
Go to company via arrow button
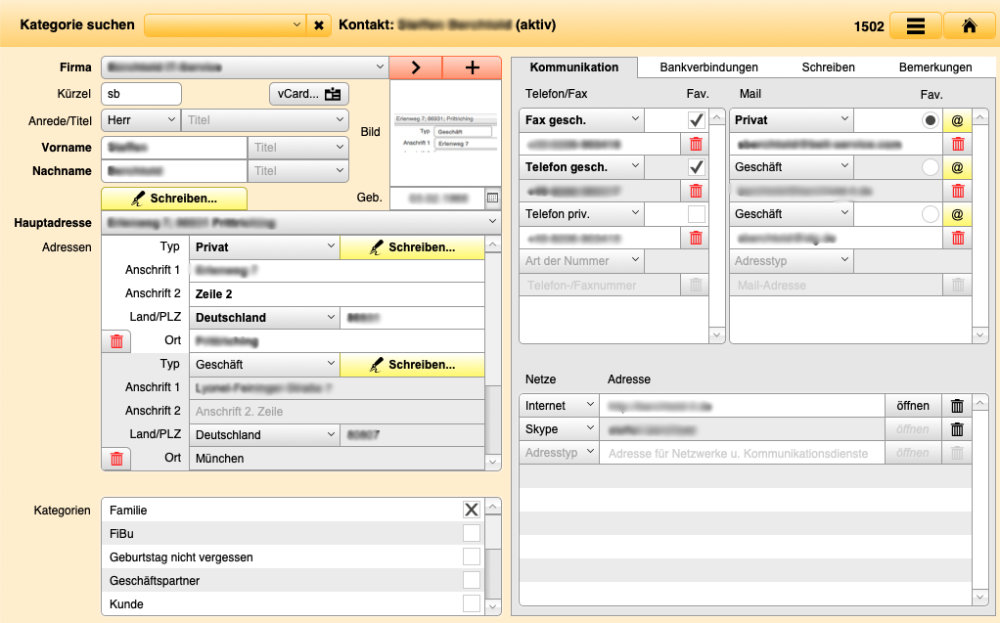click(416, 68)
